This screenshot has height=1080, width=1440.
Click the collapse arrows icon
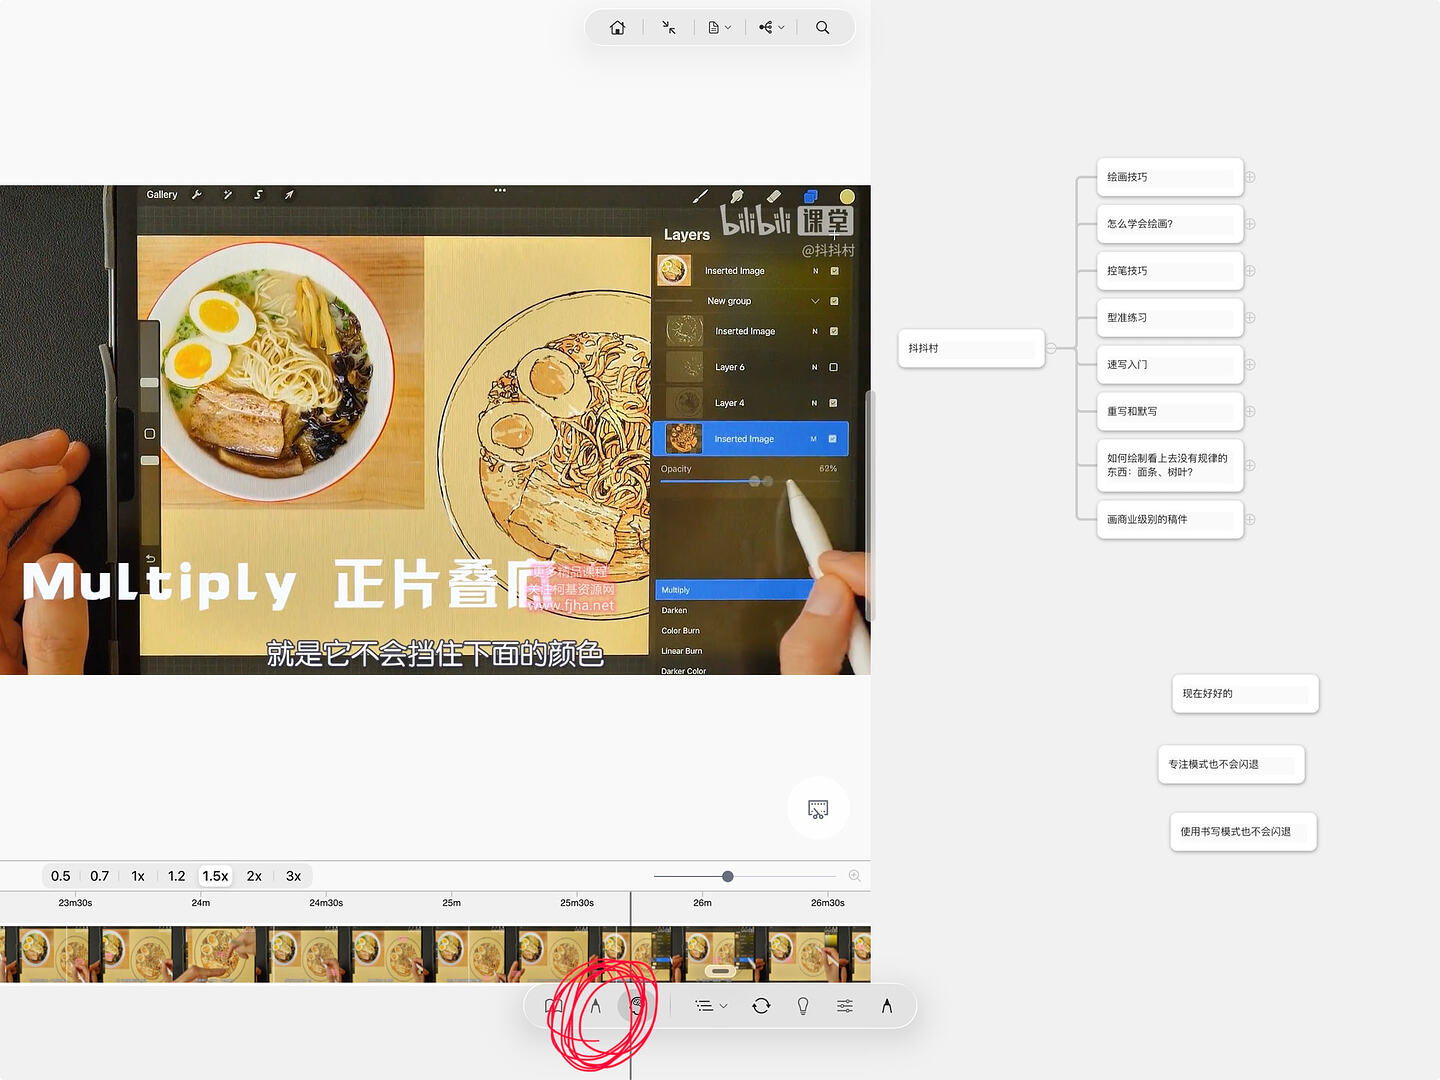coord(669,28)
